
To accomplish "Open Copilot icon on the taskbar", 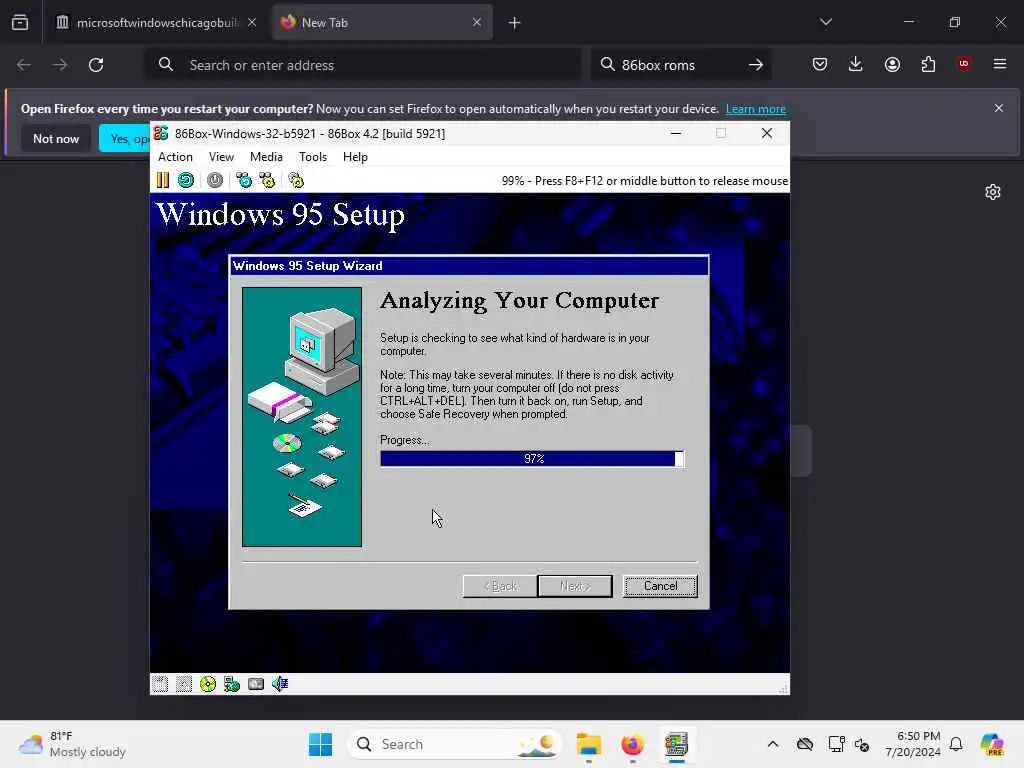I will pos(992,744).
